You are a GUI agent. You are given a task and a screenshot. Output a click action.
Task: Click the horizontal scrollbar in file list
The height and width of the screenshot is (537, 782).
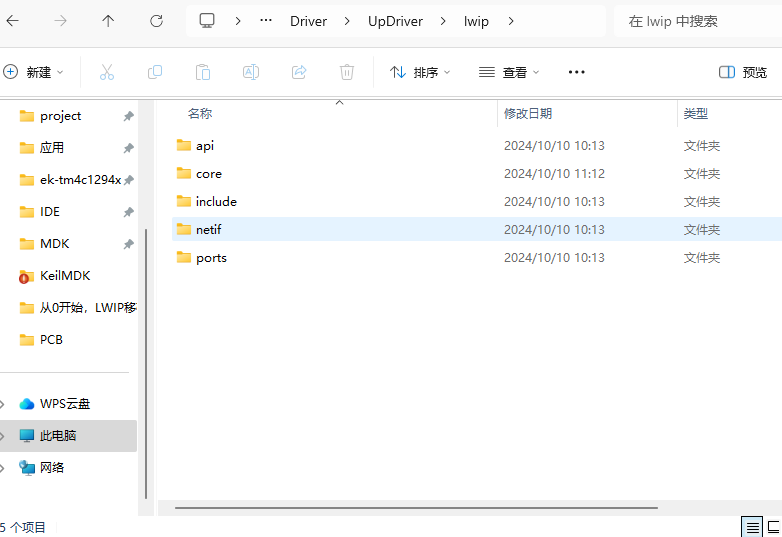416,508
